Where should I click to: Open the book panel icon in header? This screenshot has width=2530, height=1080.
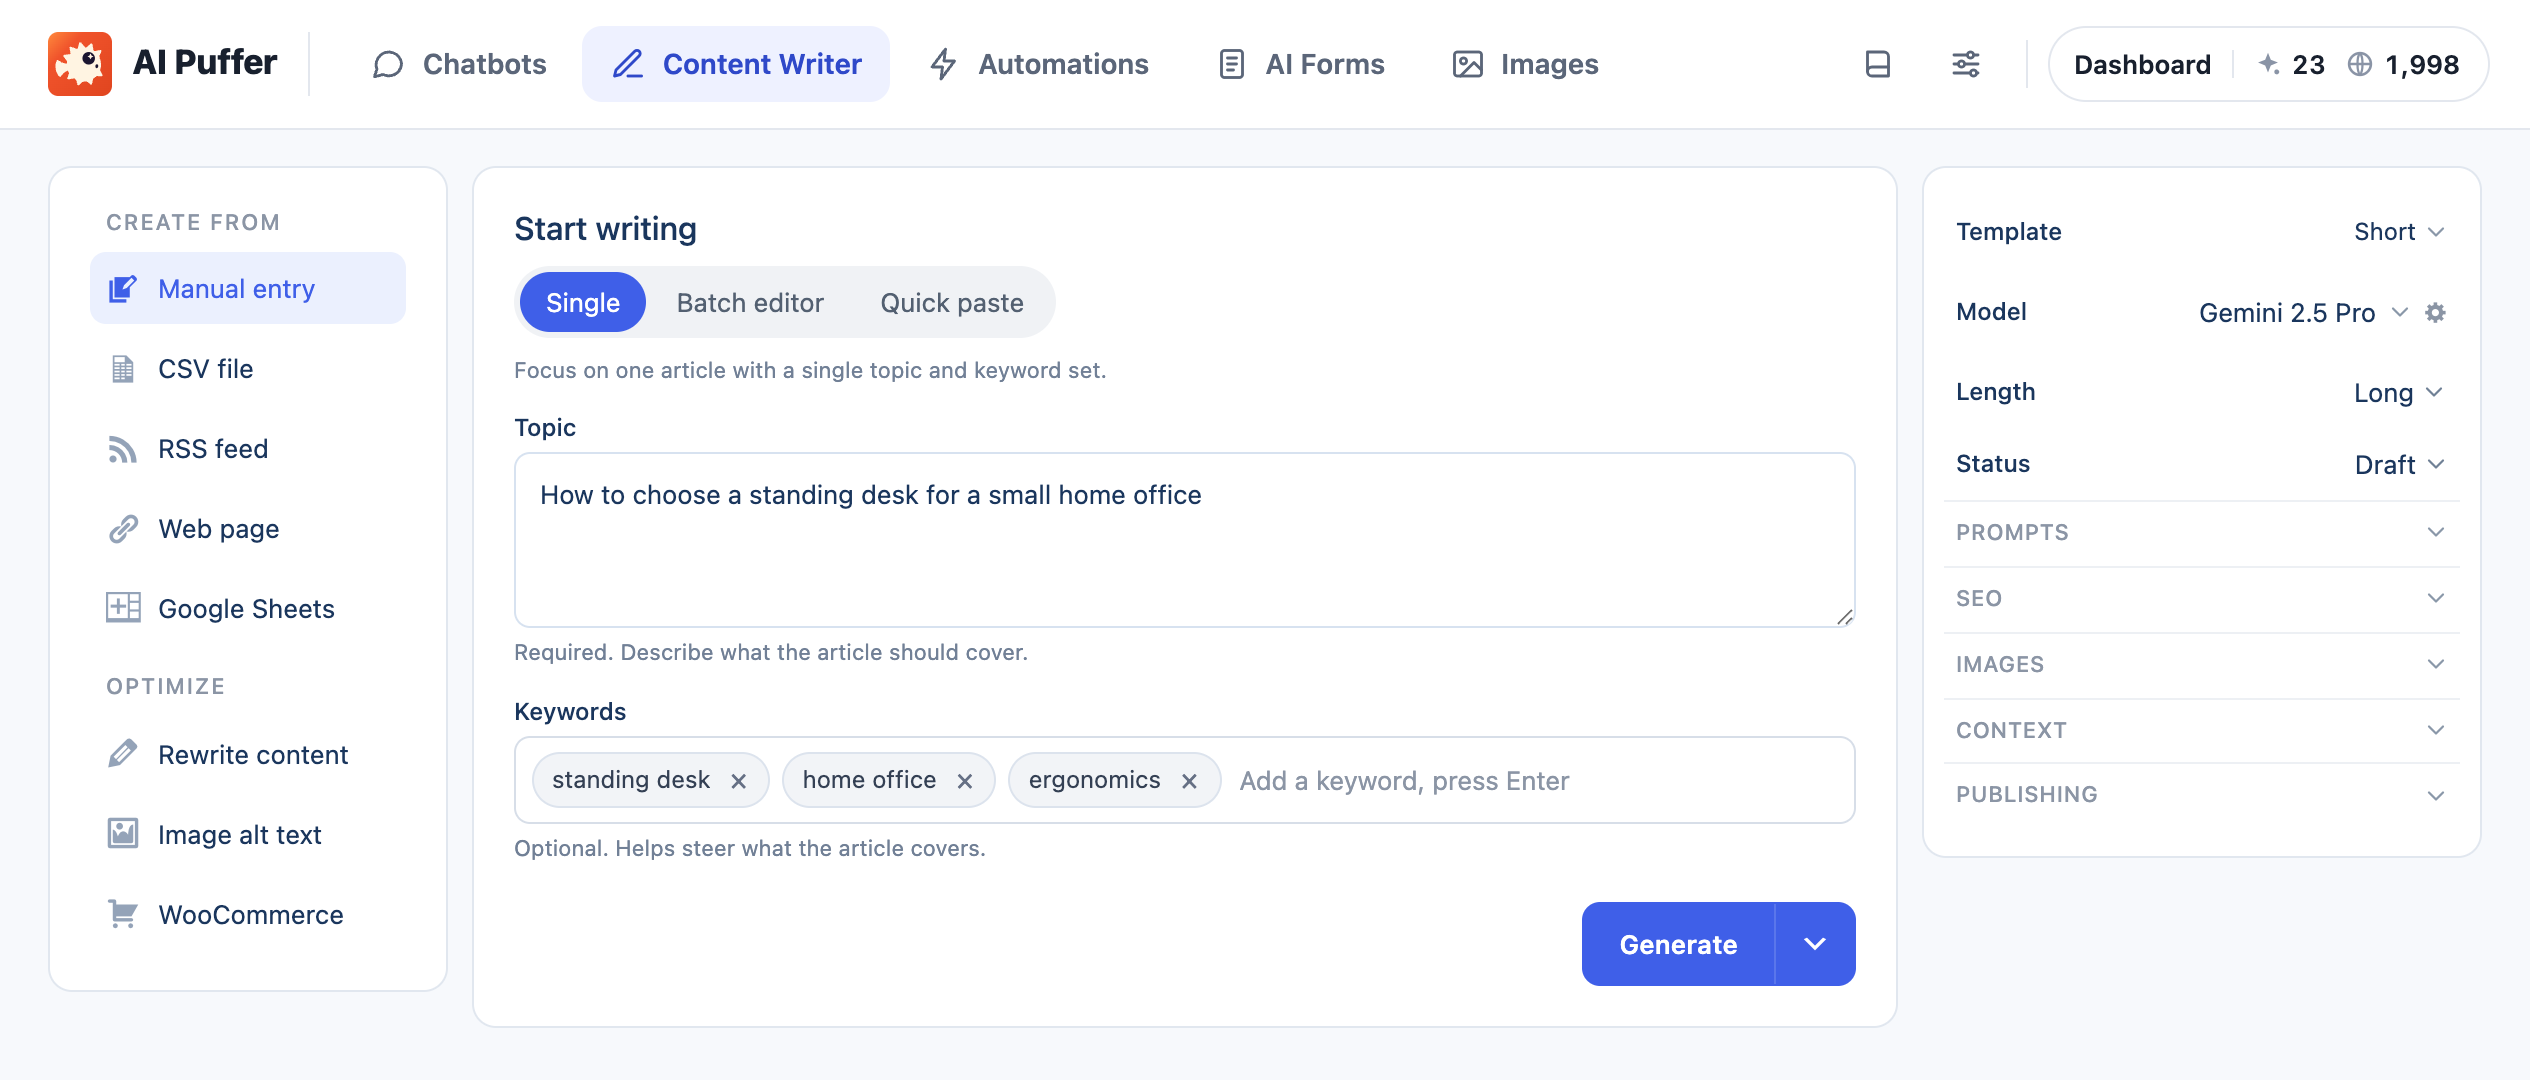click(1878, 64)
